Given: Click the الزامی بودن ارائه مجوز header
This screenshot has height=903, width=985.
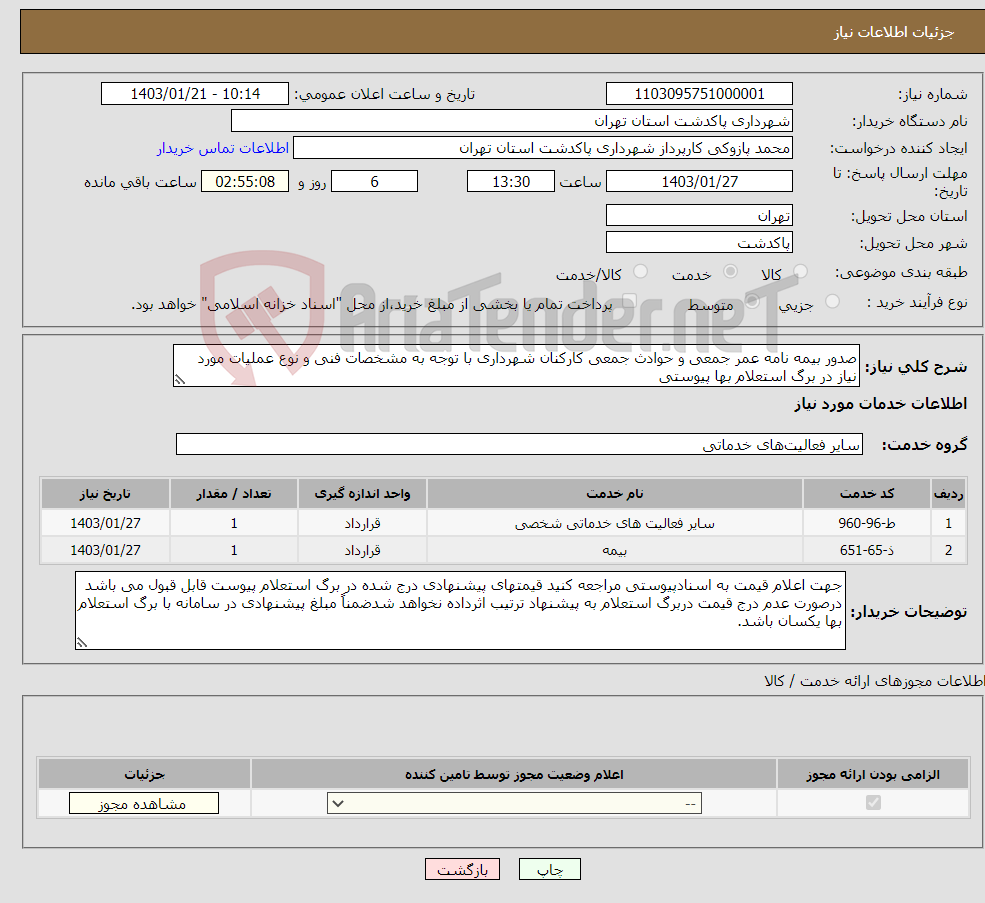Looking at the screenshot, I should pyautogui.click(x=873, y=775).
